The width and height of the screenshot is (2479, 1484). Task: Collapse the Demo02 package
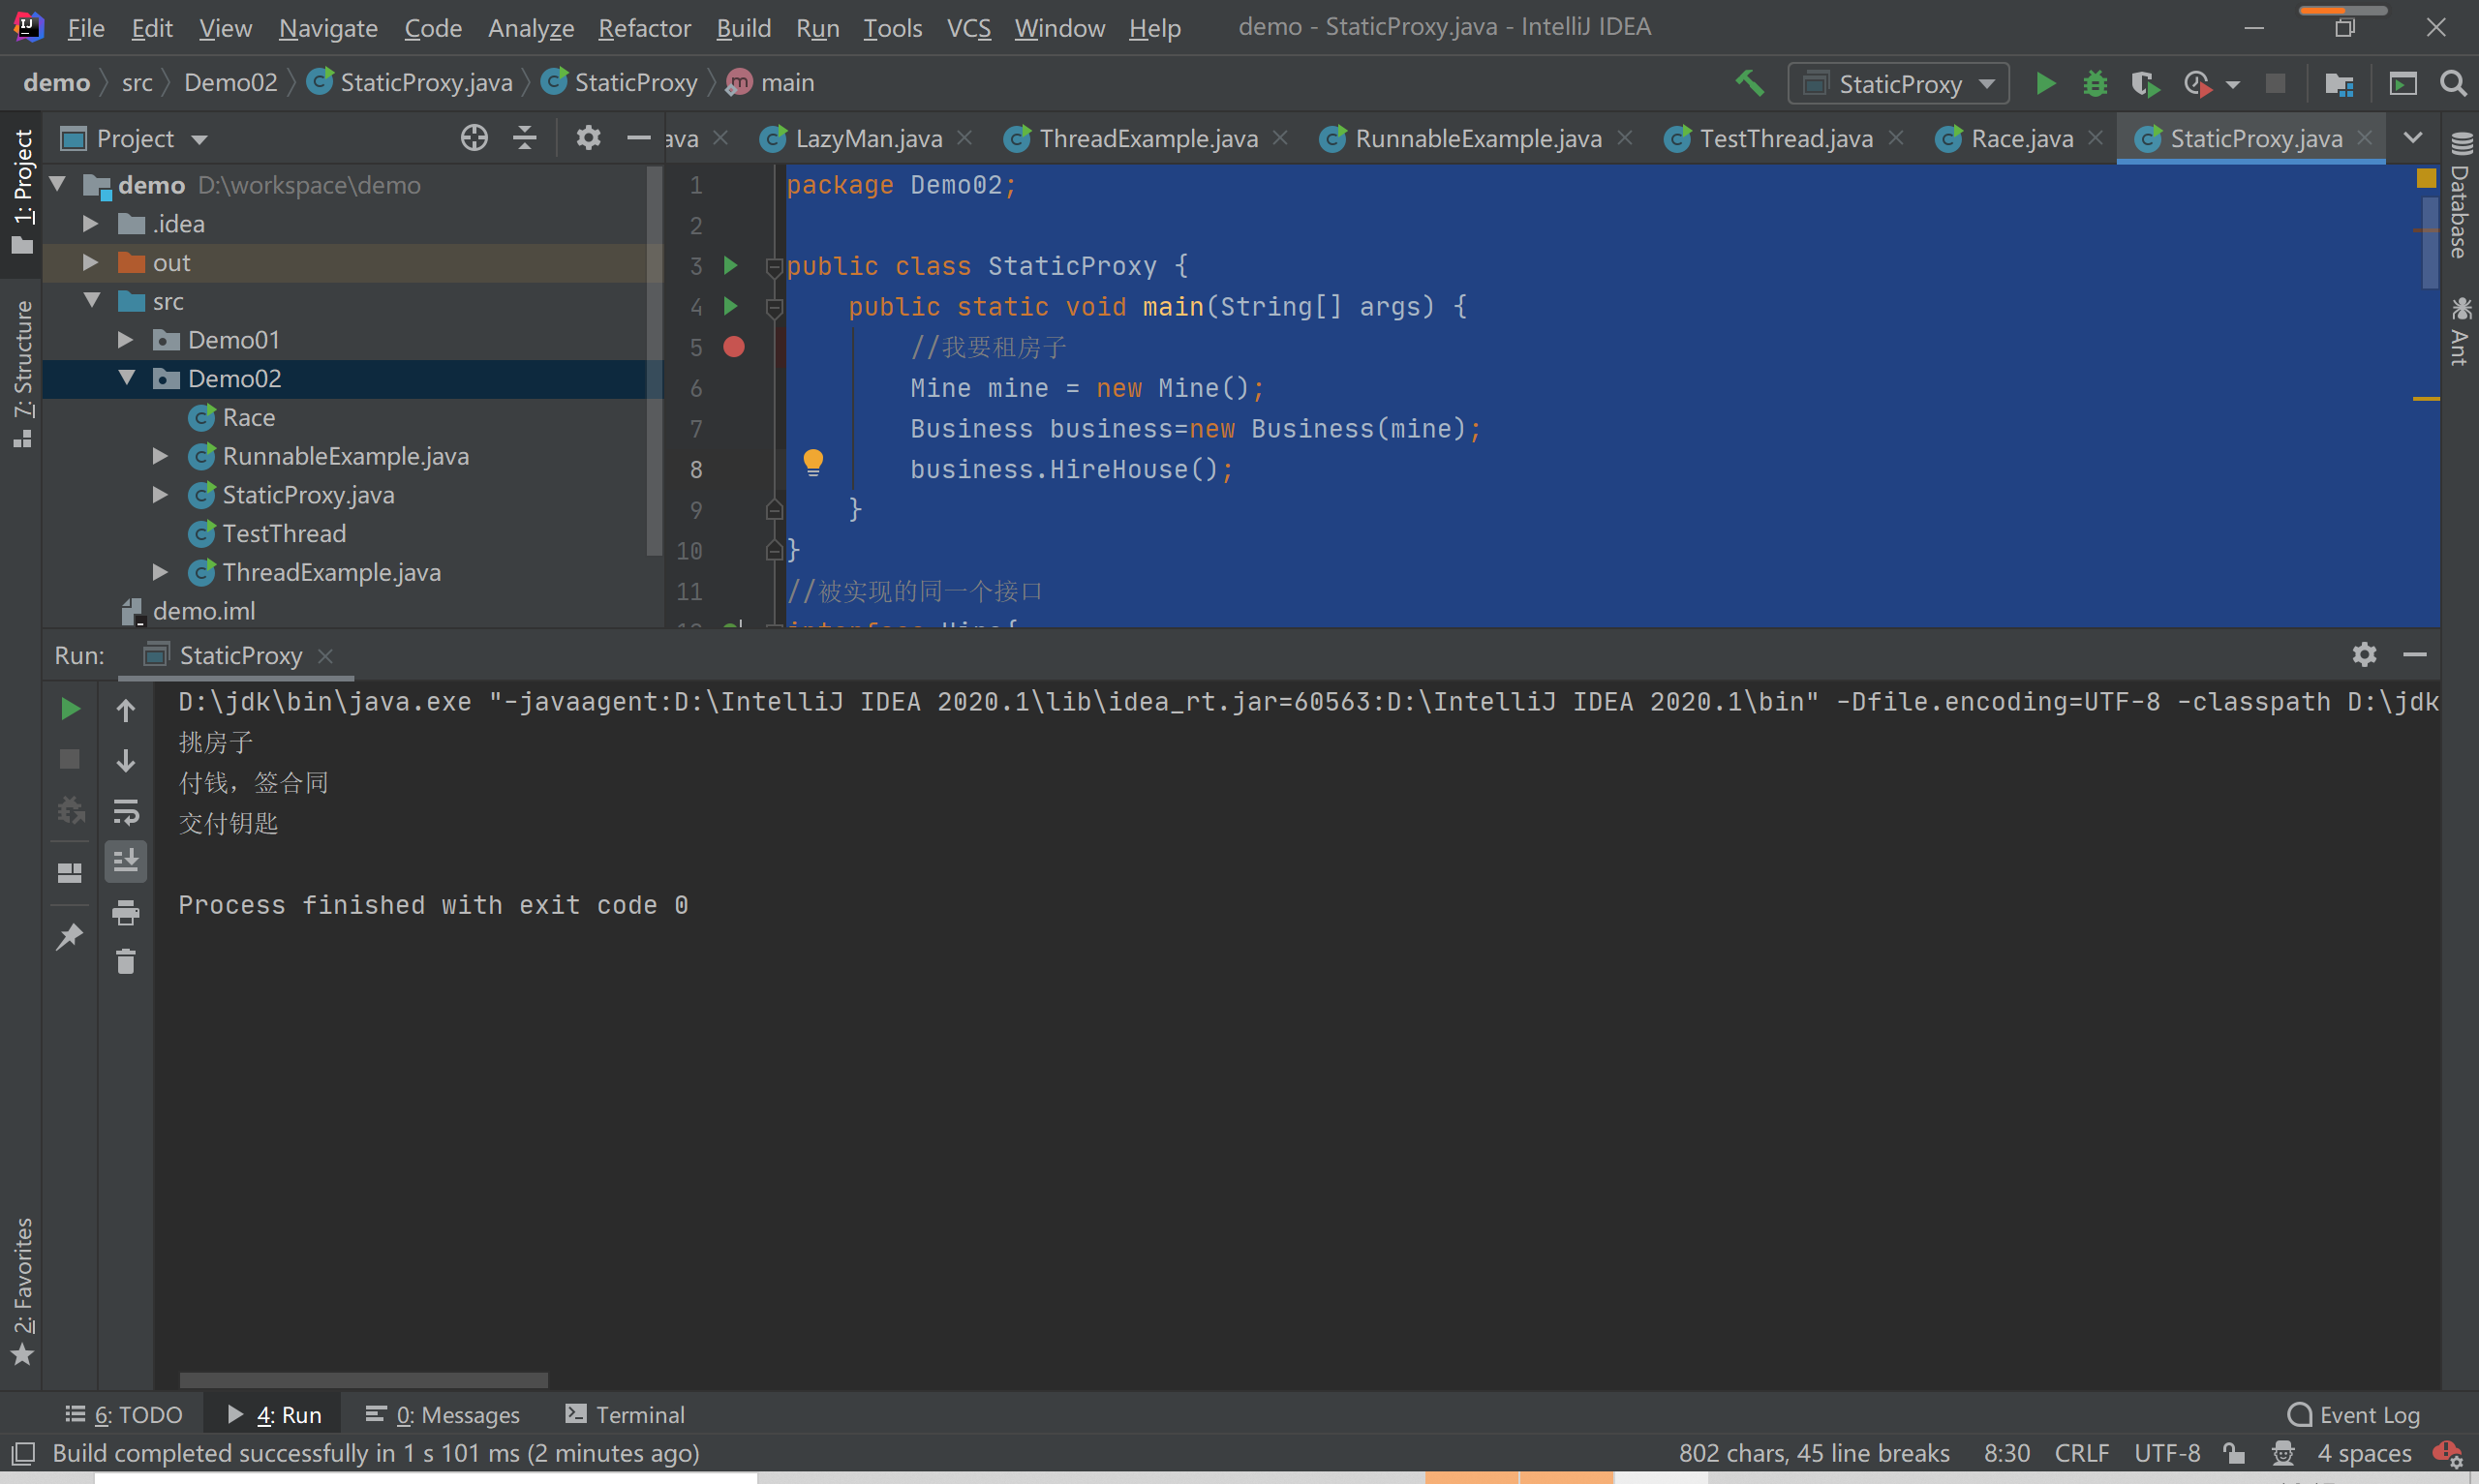click(x=127, y=378)
